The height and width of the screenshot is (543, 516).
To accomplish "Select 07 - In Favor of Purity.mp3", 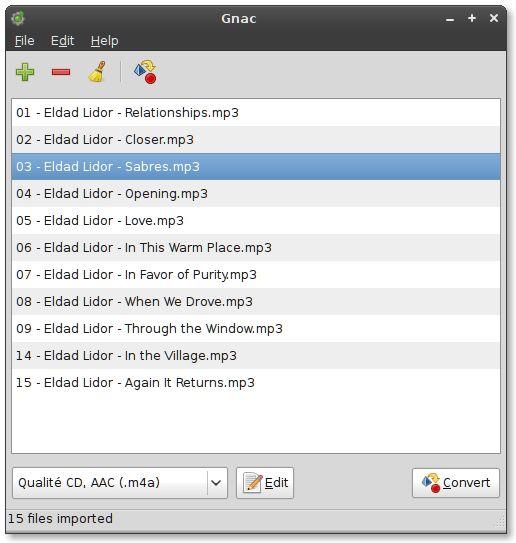I will tap(256, 275).
